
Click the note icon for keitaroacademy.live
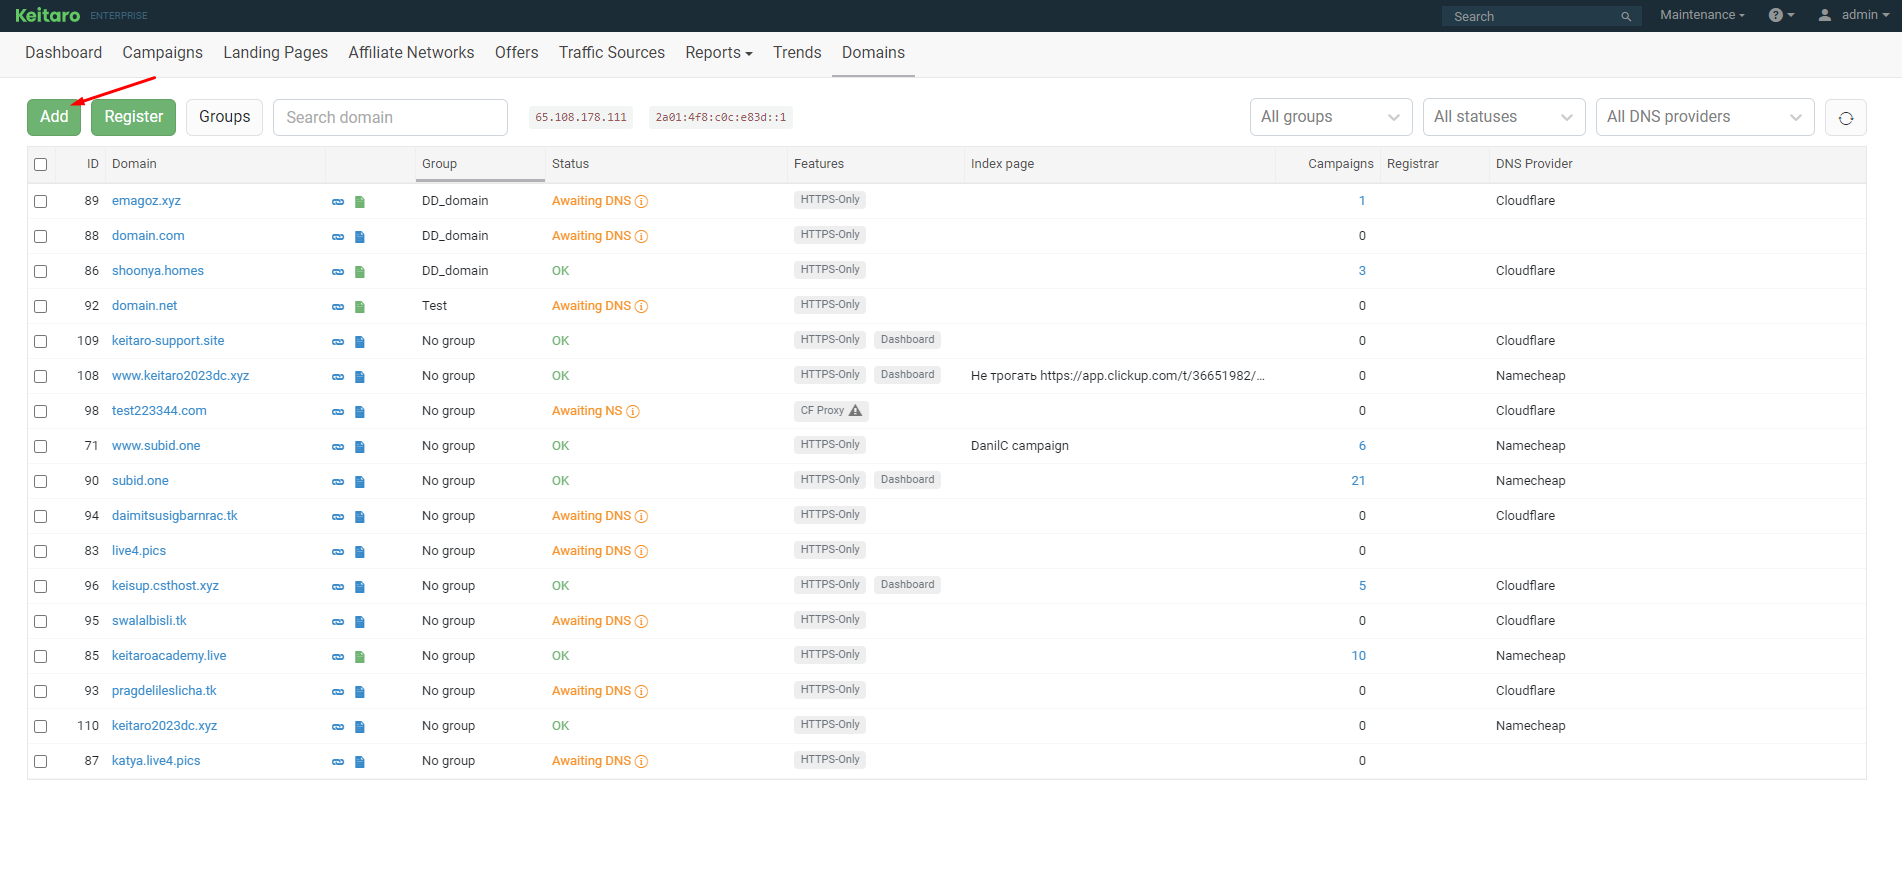[x=360, y=657]
